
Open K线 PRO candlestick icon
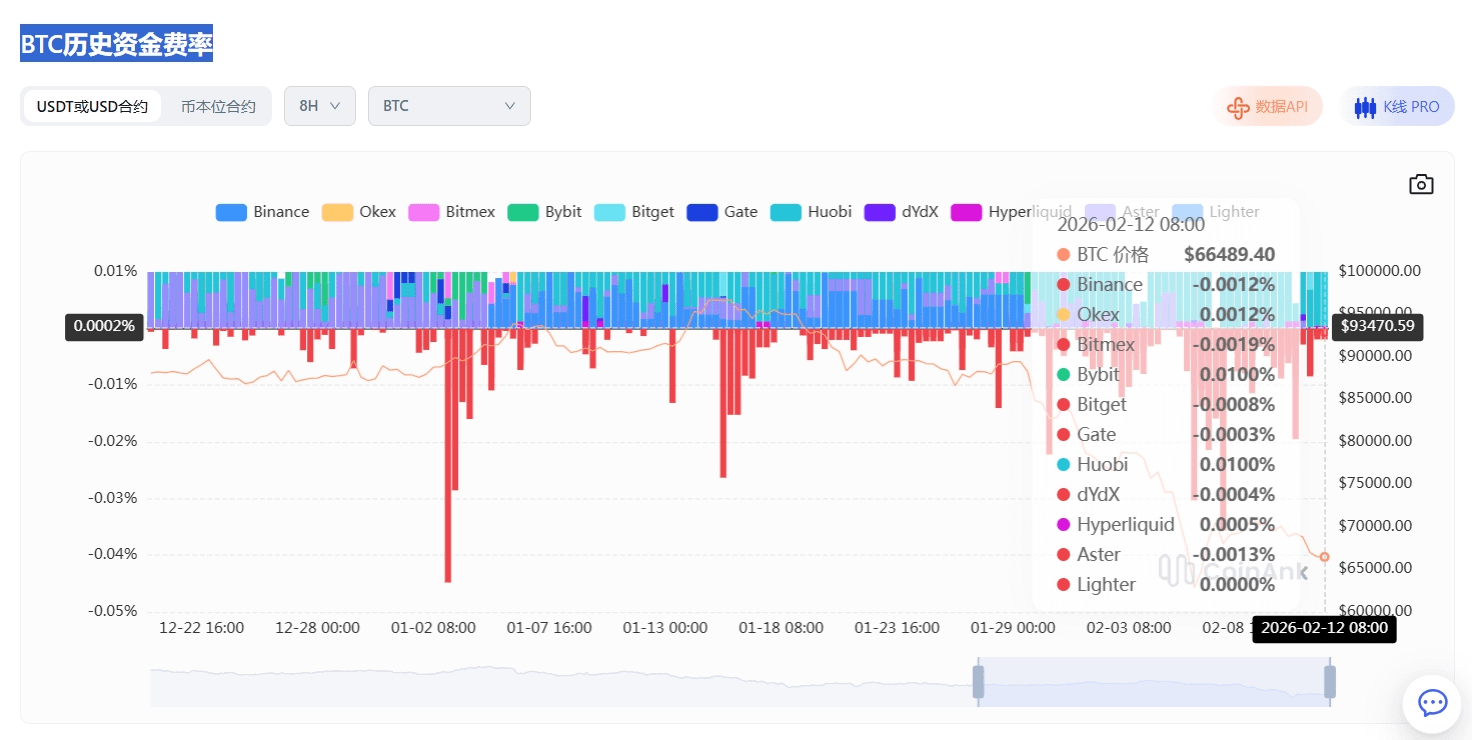(x=1365, y=107)
